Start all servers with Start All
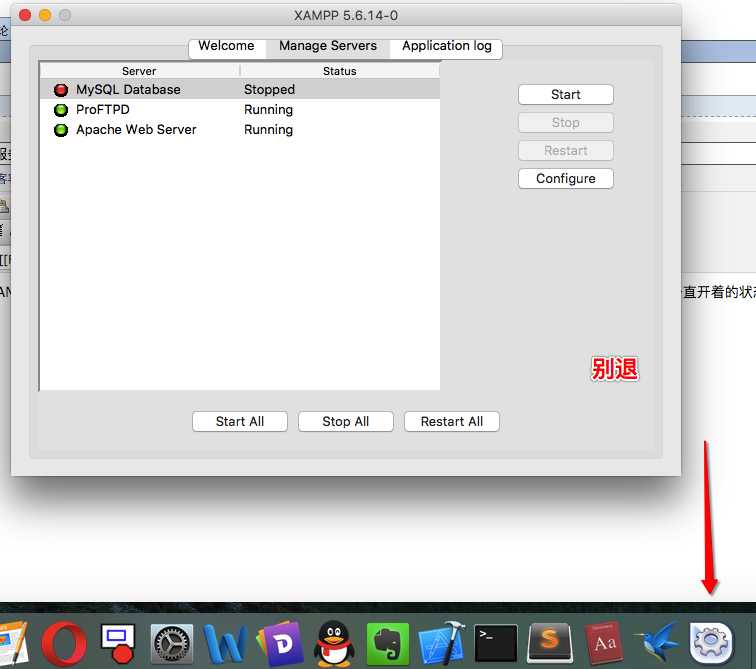756x669 pixels. click(x=240, y=421)
